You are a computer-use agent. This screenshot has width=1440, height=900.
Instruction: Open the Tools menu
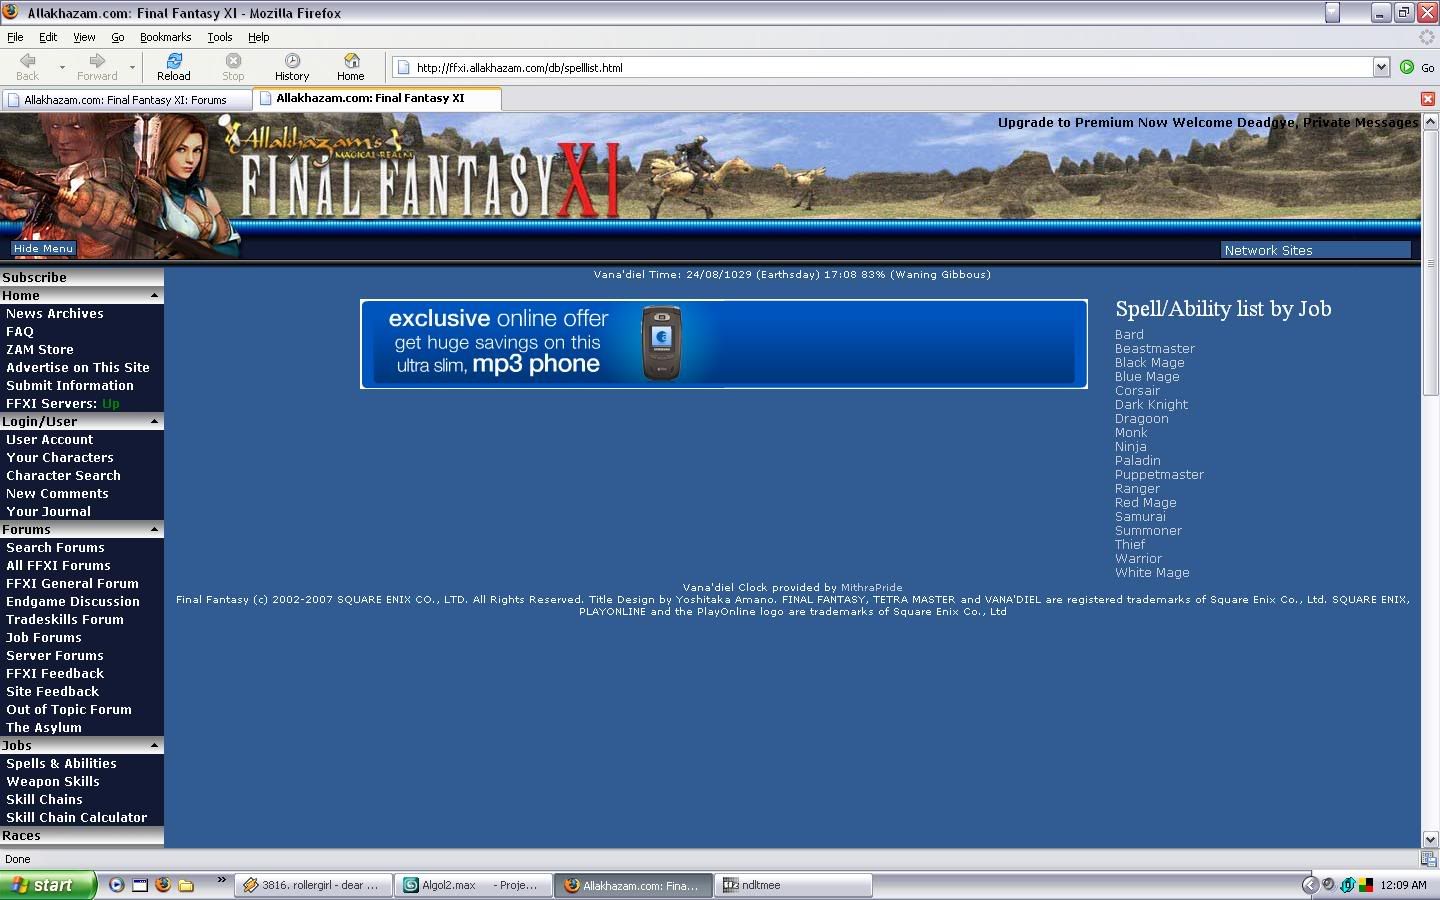point(220,37)
